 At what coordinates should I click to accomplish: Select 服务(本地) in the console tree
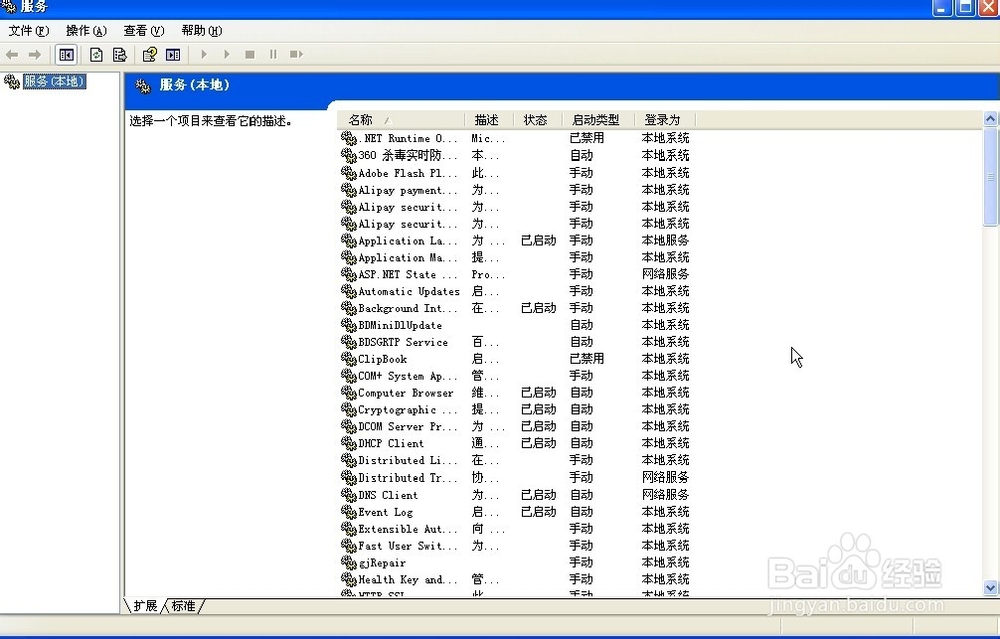[54, 81]
